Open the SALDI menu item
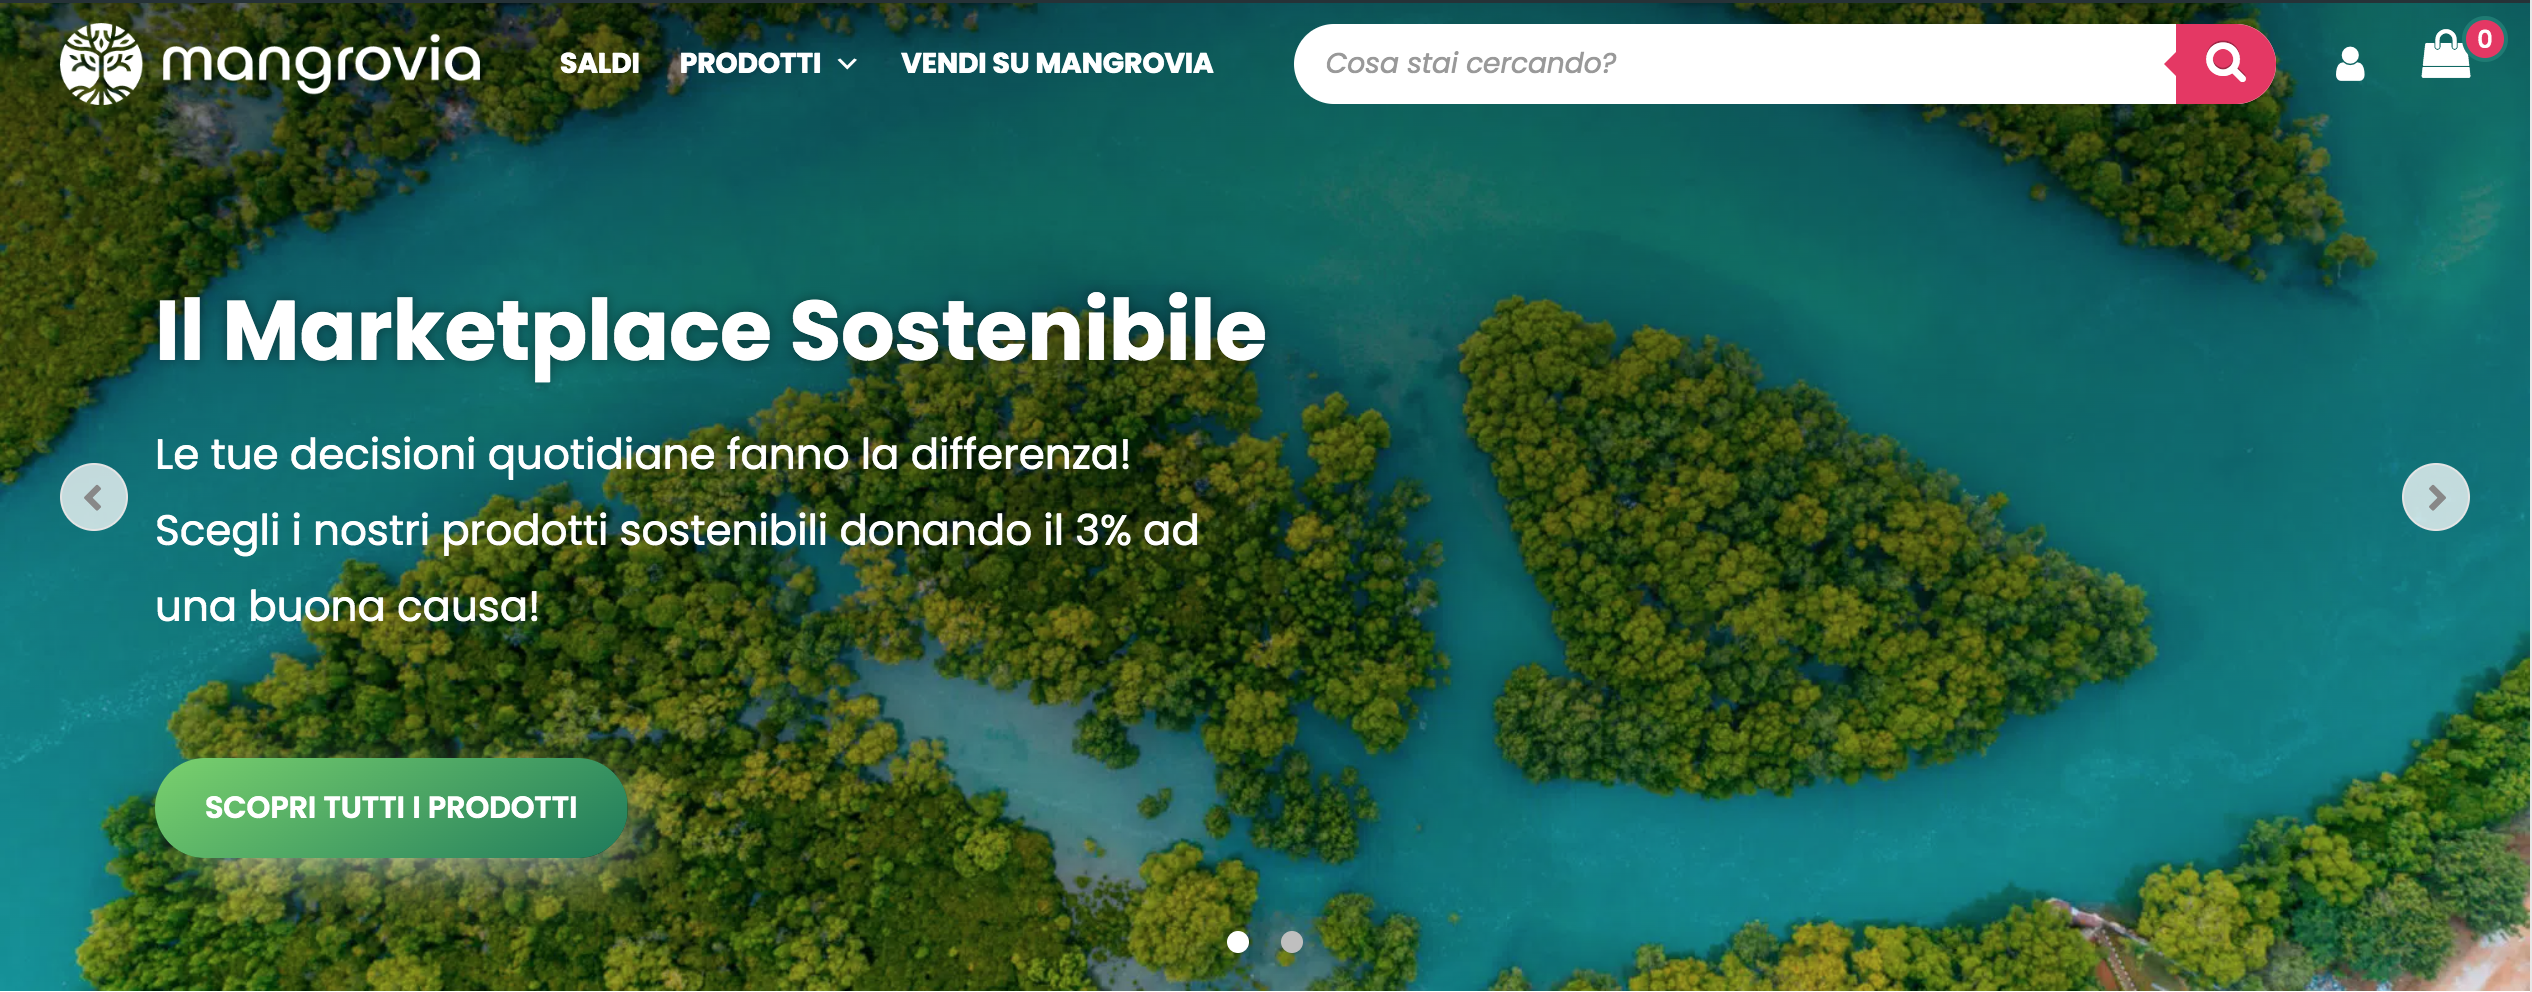Viewport: 2532px width, 992px height. pos(599,63)
